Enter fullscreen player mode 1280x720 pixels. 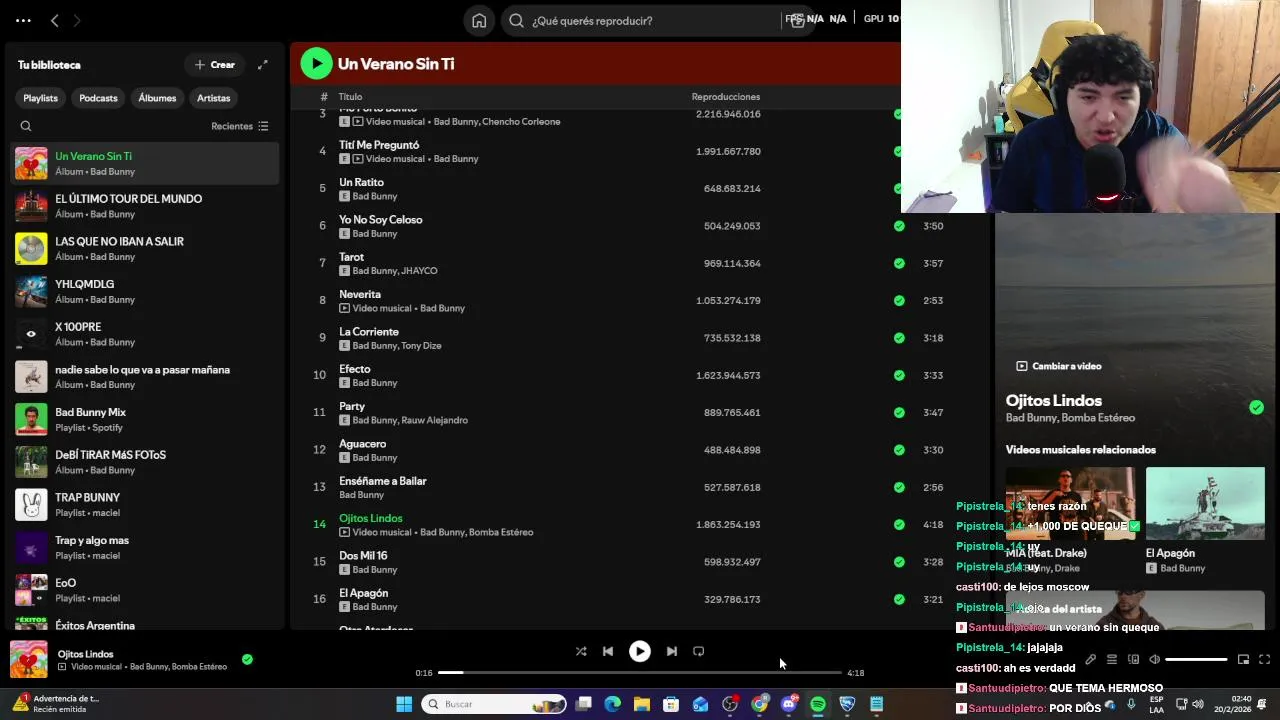(1264, 660)
